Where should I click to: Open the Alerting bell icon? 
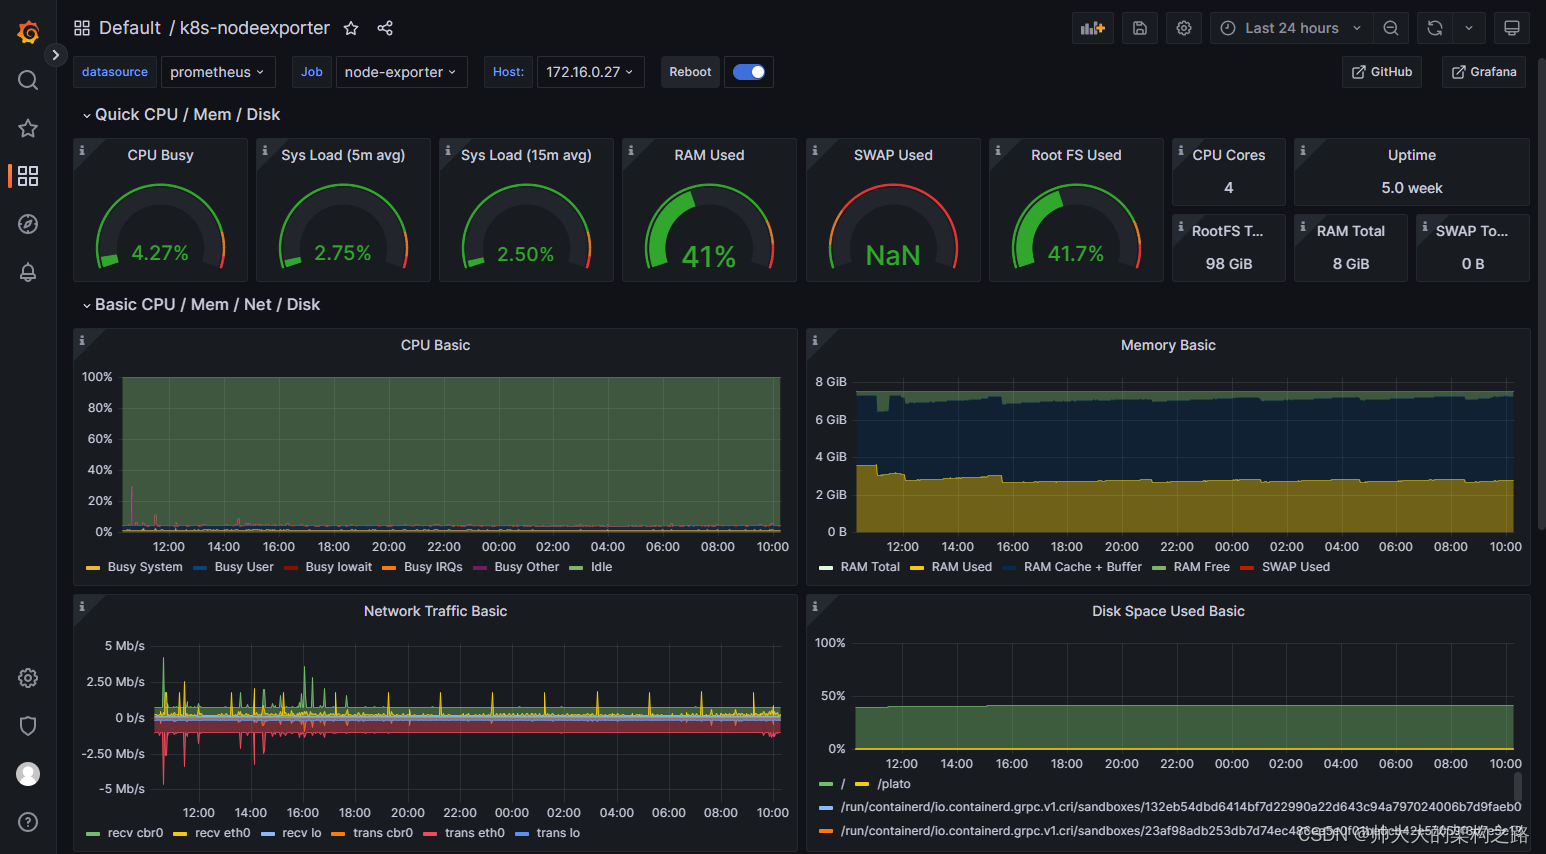tap(28, 272)
